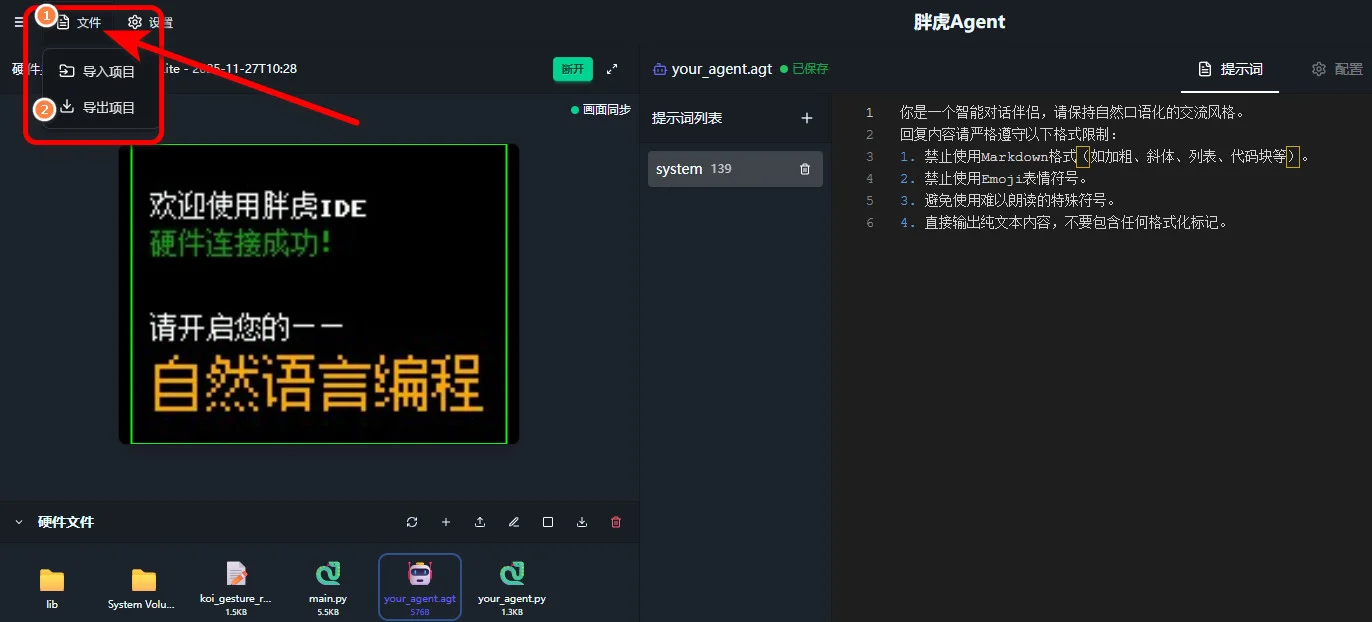
Task: Click the plus icon in hardware files toolbar
Action: pyautogui.click(x=446, y=522)
